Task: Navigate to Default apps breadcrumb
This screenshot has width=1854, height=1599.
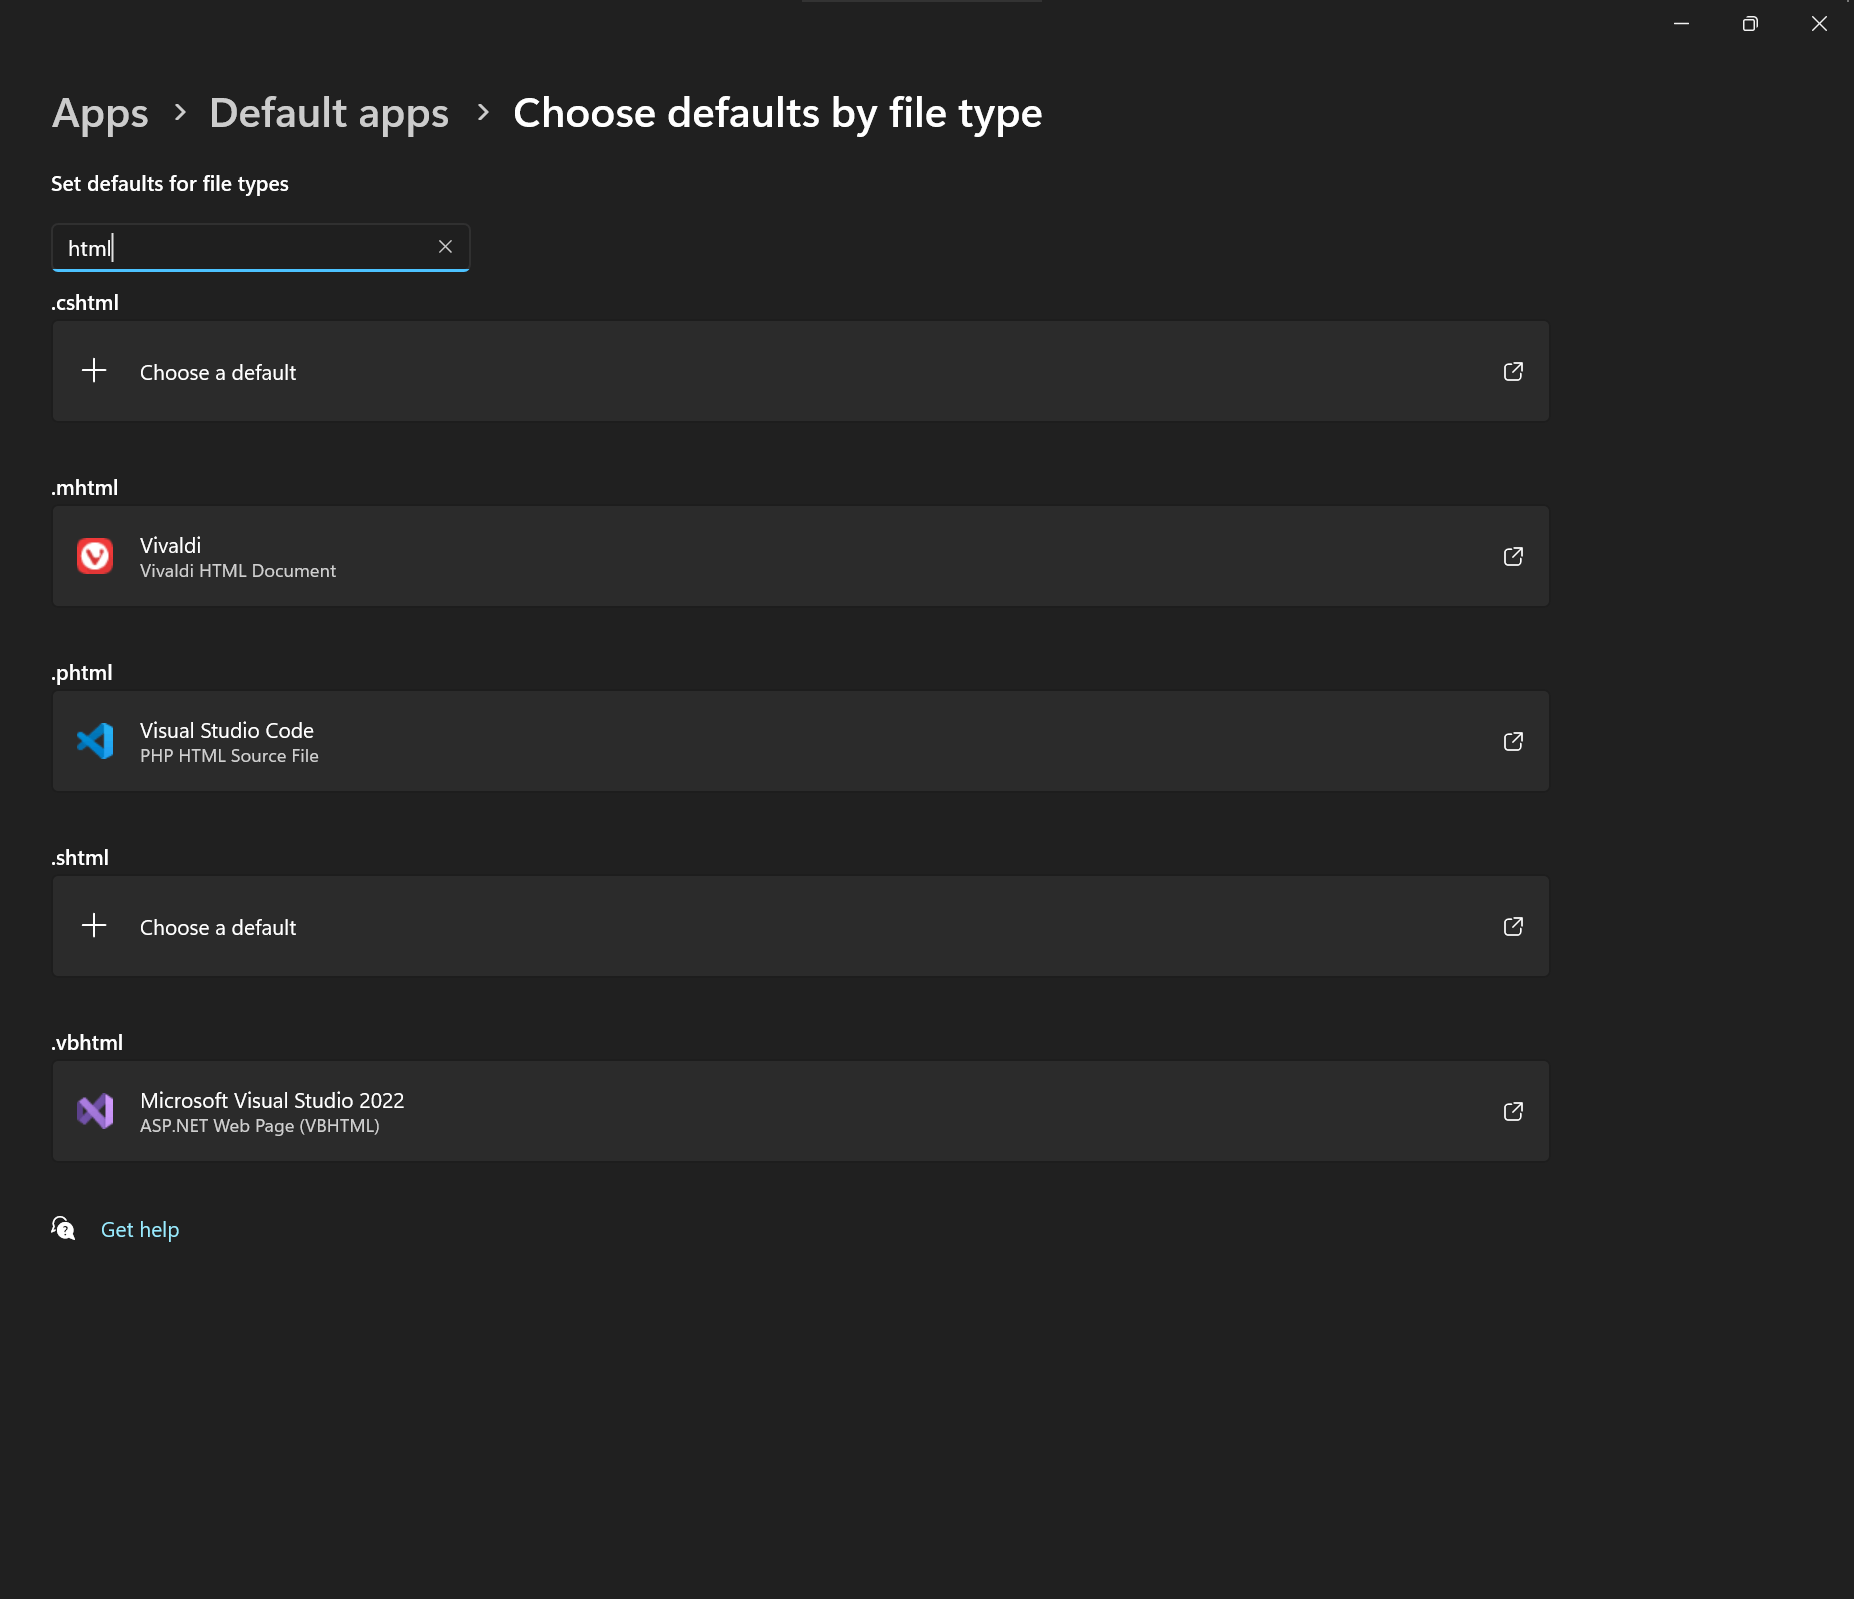Action: (329, 113)
